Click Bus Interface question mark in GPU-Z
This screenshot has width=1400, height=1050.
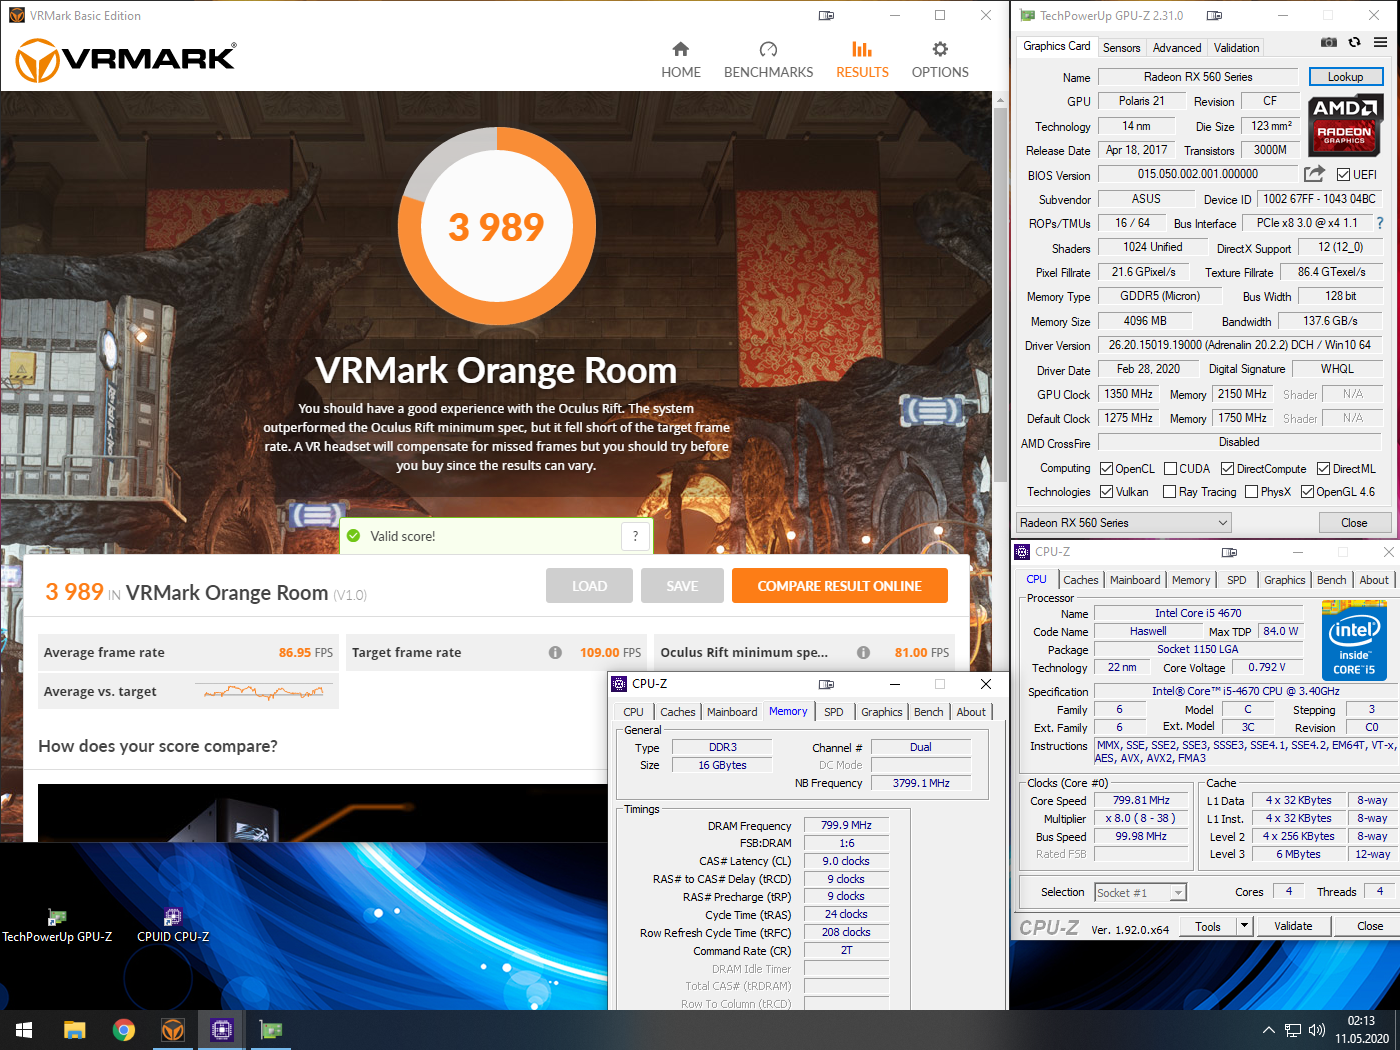pos(1380,223)
